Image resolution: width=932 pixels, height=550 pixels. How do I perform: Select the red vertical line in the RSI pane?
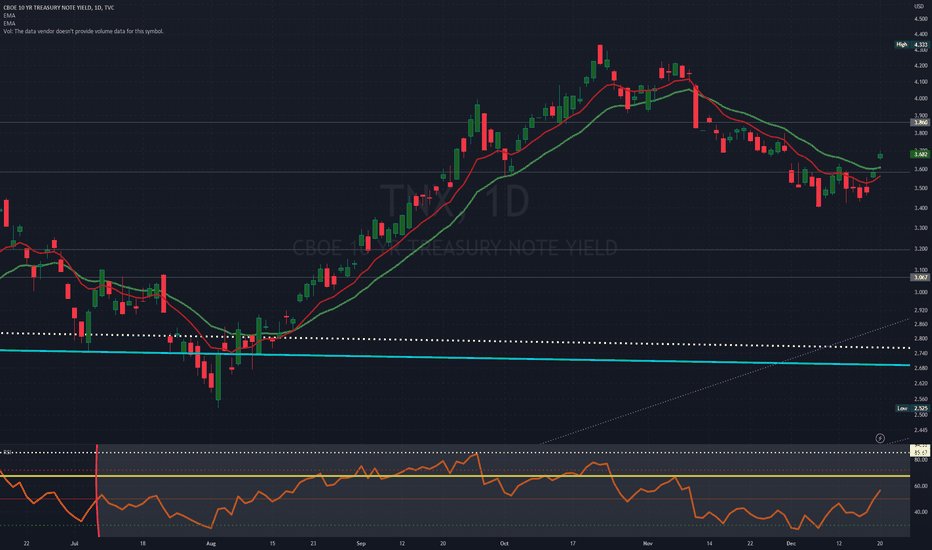[x=97, y=491]
